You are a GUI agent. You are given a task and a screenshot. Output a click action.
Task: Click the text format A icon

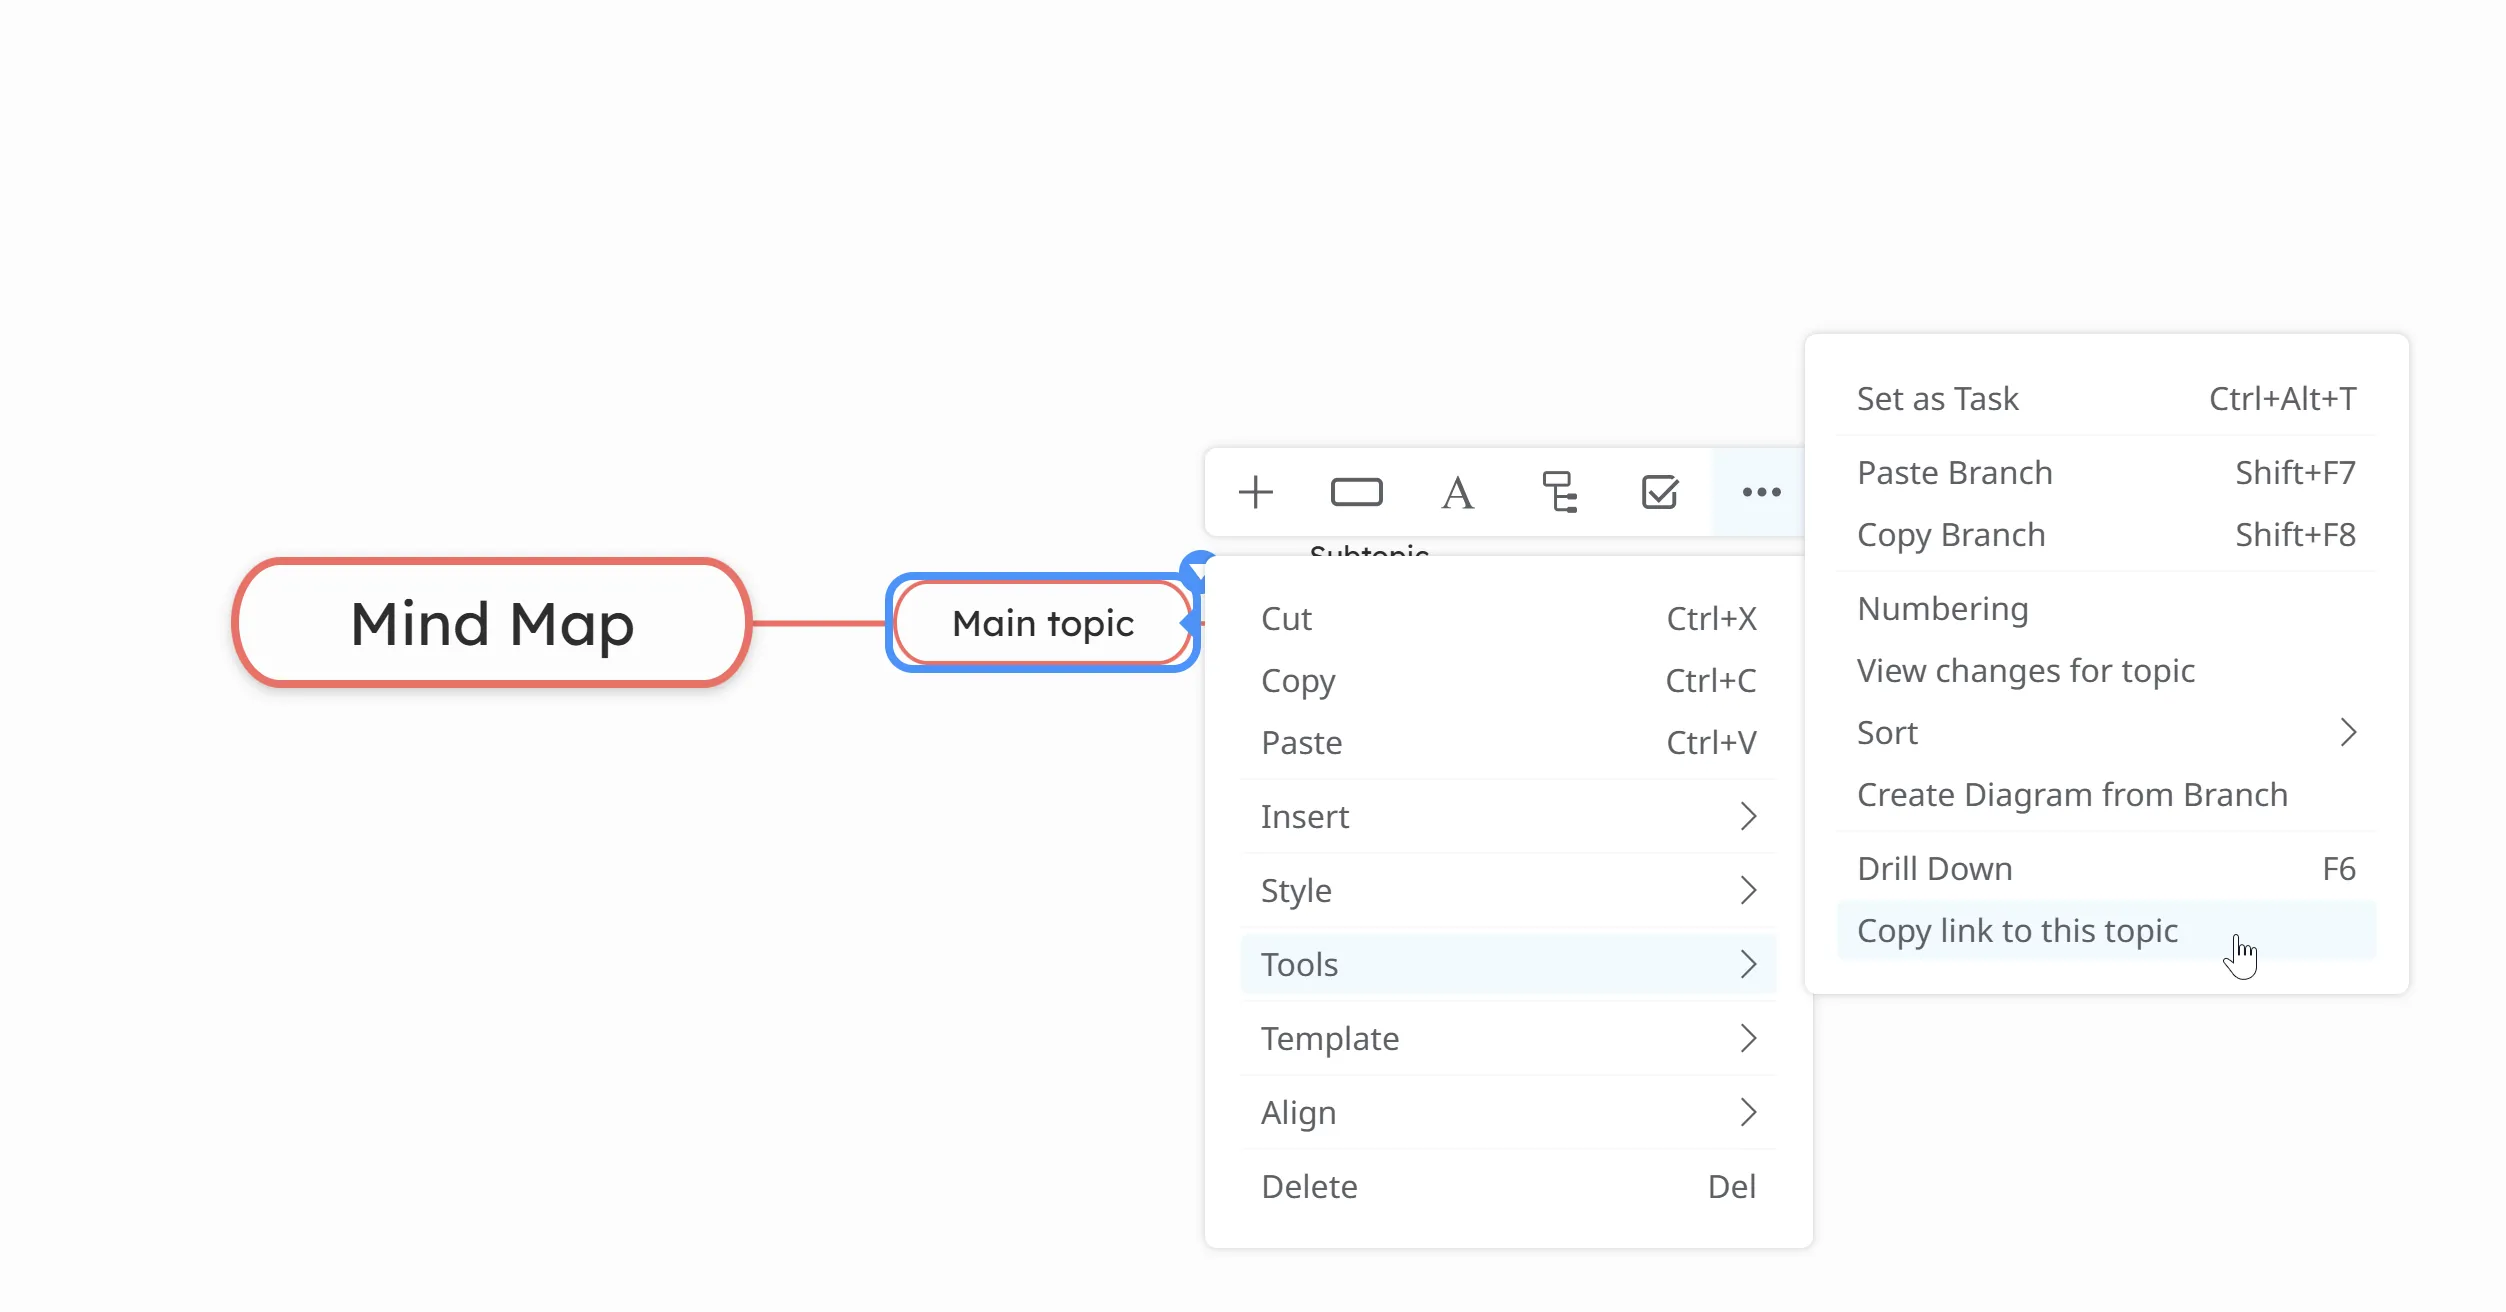[1457, 492]
